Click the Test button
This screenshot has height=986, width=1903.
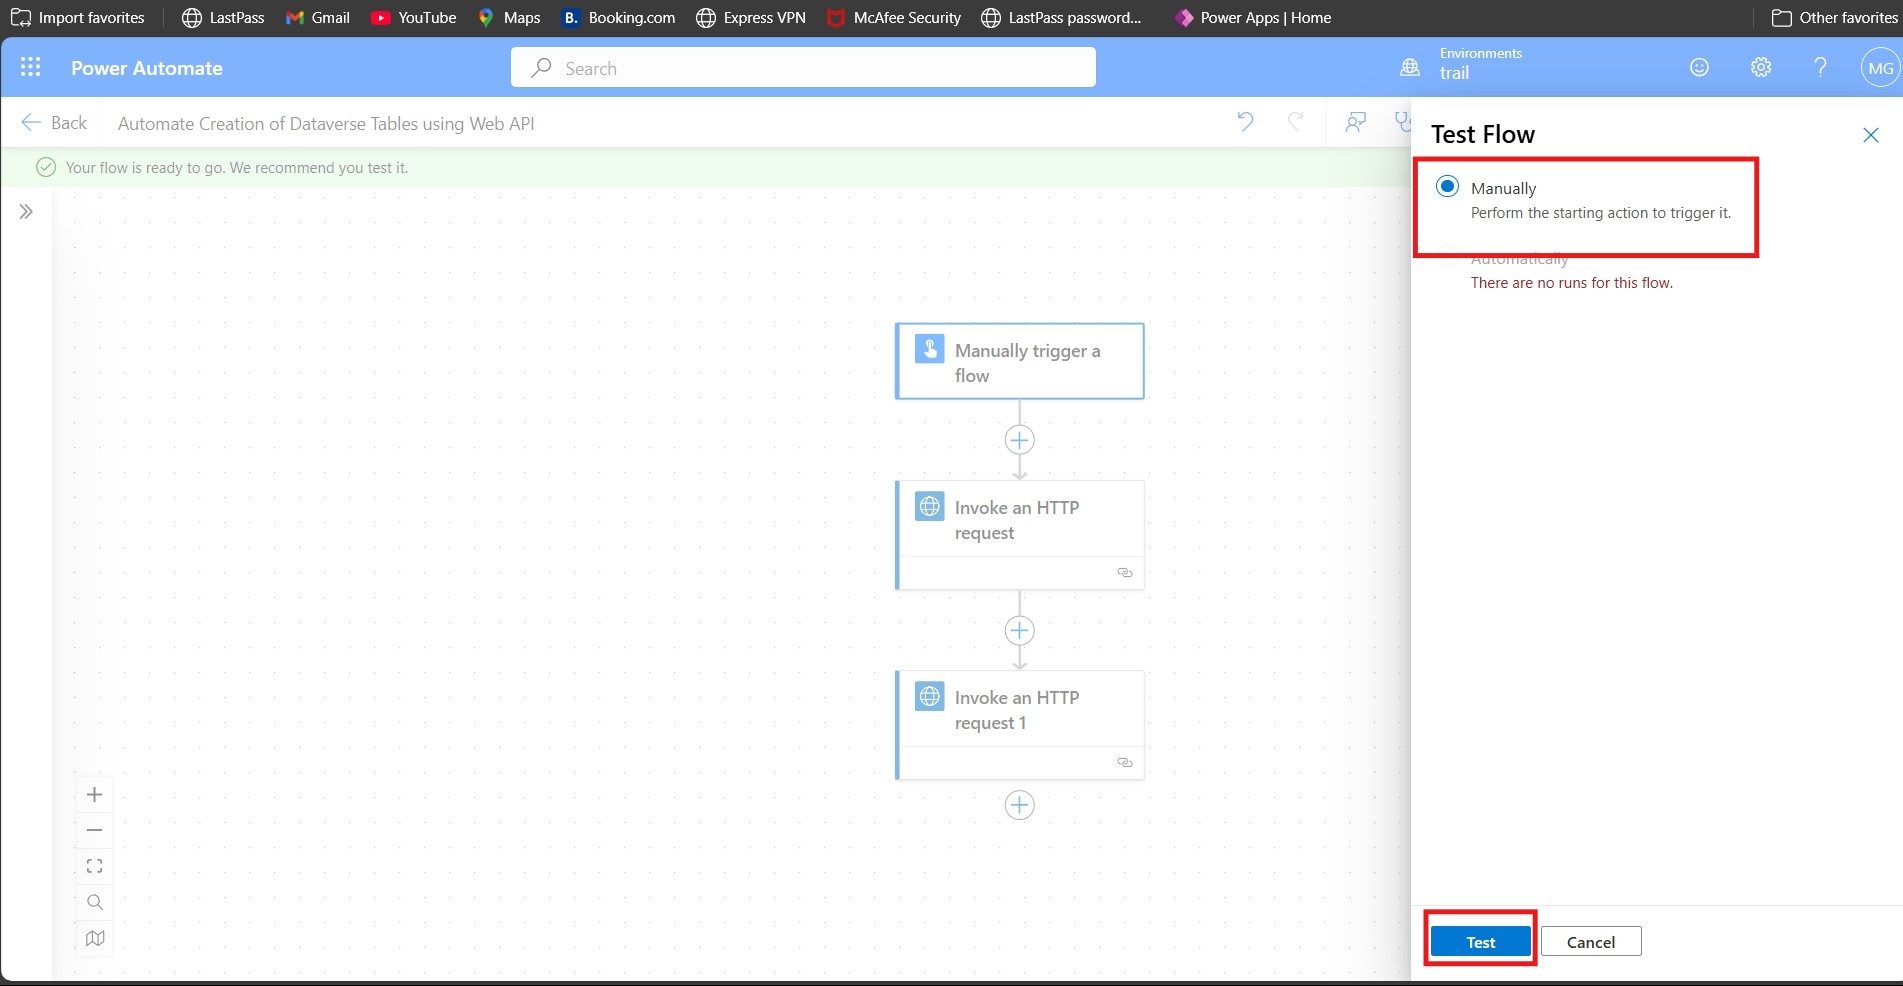coord(1479,941)
